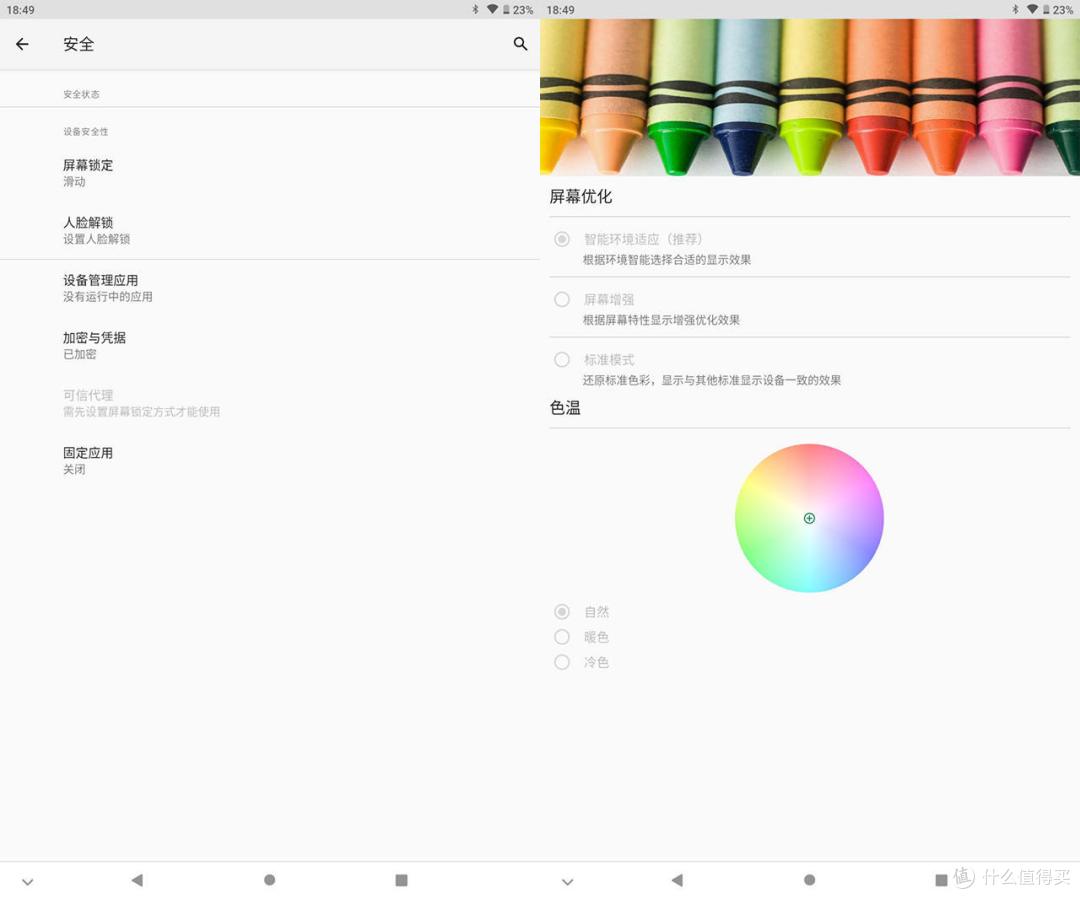Tap 安全状态 section header
The width and height of the screenshot is (1080, 899).
[x=81, y=94]
